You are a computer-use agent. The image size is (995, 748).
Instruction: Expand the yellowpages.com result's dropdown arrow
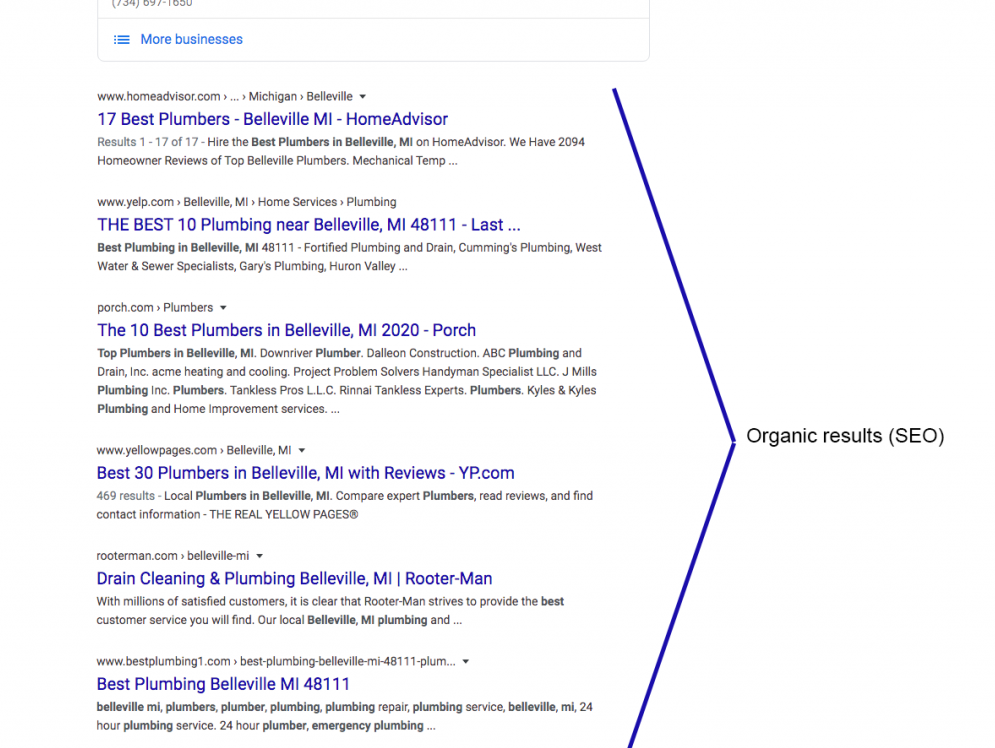(301, 450)
